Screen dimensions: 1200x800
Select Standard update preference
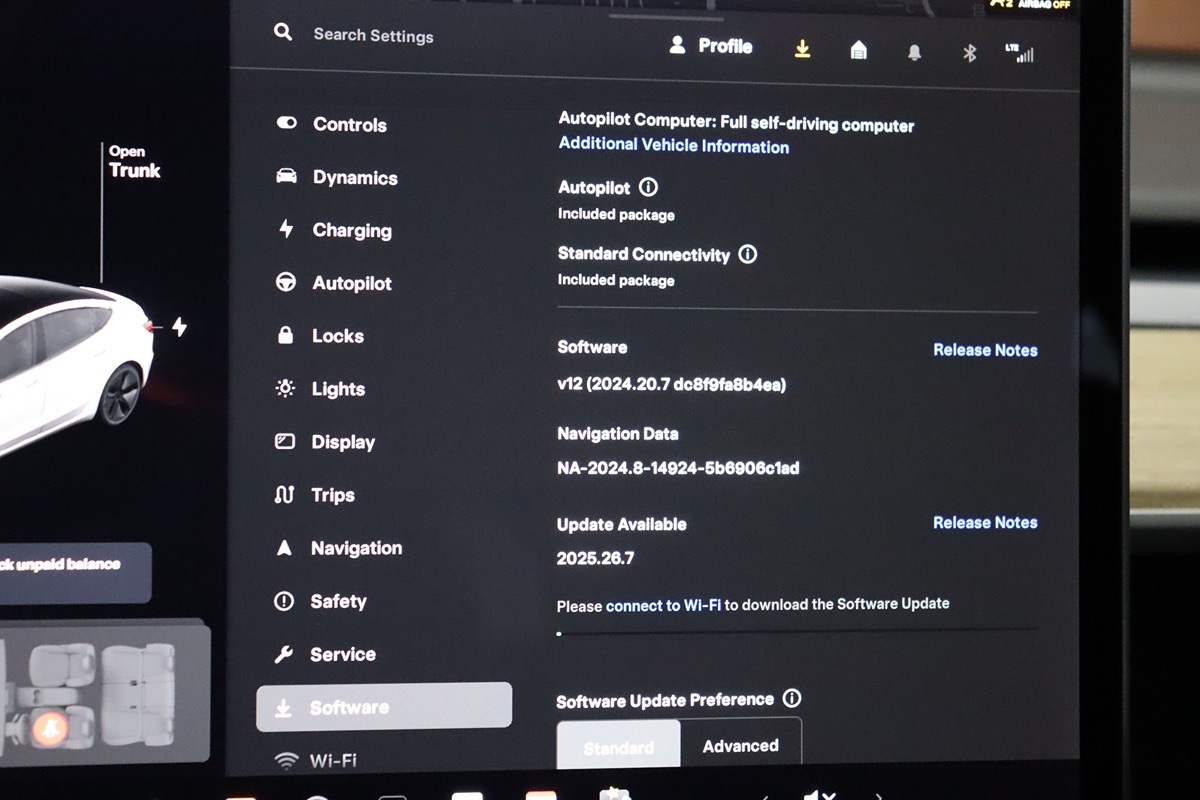(x=619, y=747)
